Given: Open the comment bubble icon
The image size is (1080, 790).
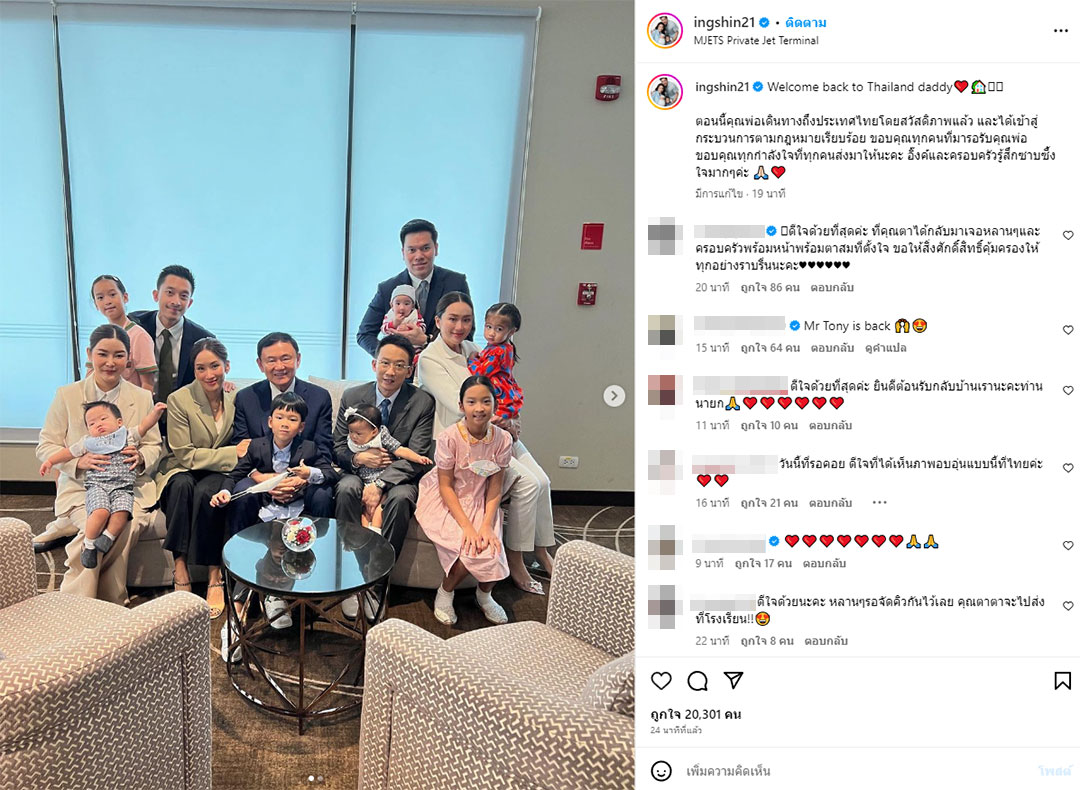Looking at the screenshot, I should point(698,680).
